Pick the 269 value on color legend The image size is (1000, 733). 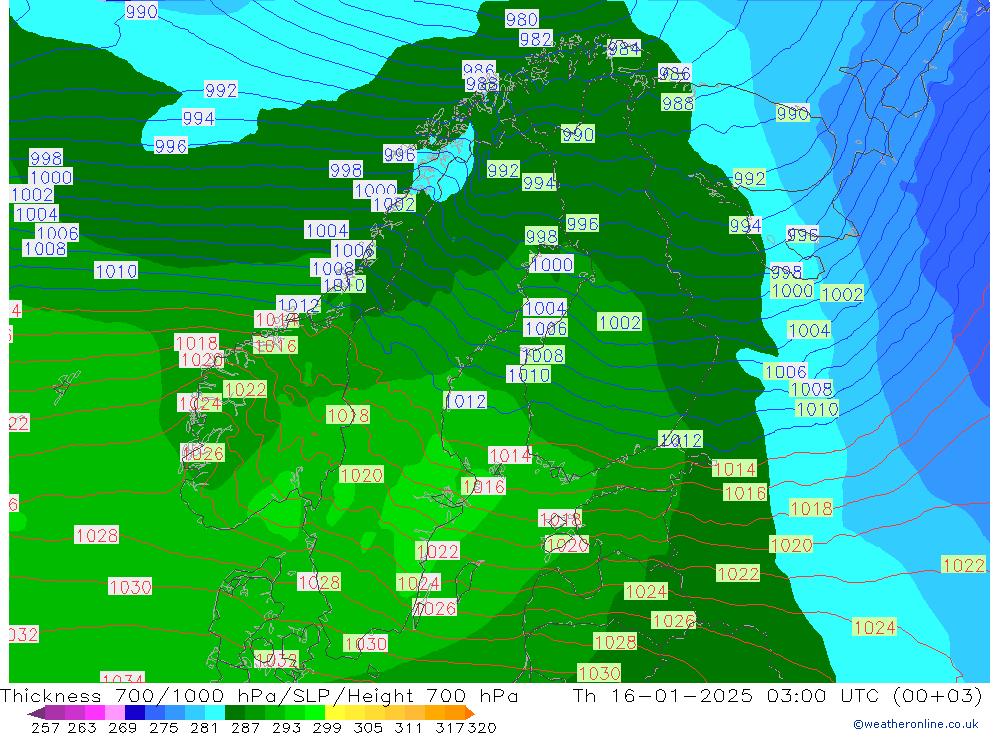(122, 727)
